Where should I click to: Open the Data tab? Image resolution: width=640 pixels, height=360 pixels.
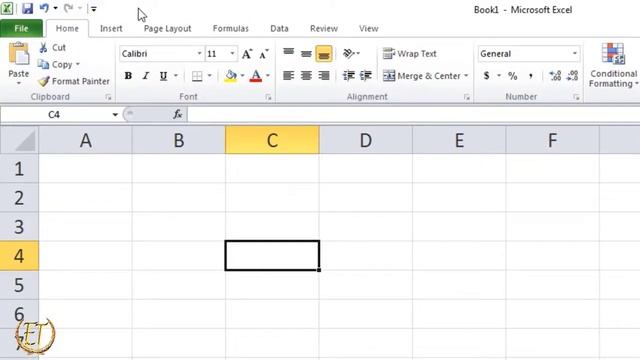[279, 29]
